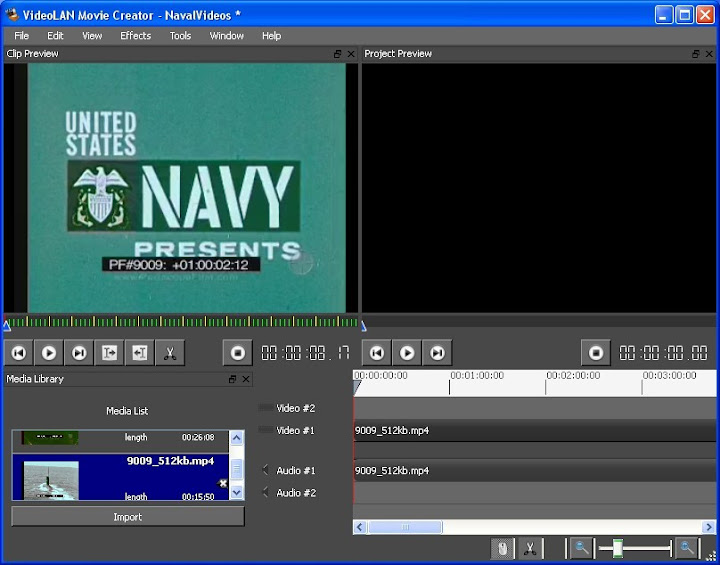
Task: Click the scissors cut button under Clip Preview
Action: (170, 353)
